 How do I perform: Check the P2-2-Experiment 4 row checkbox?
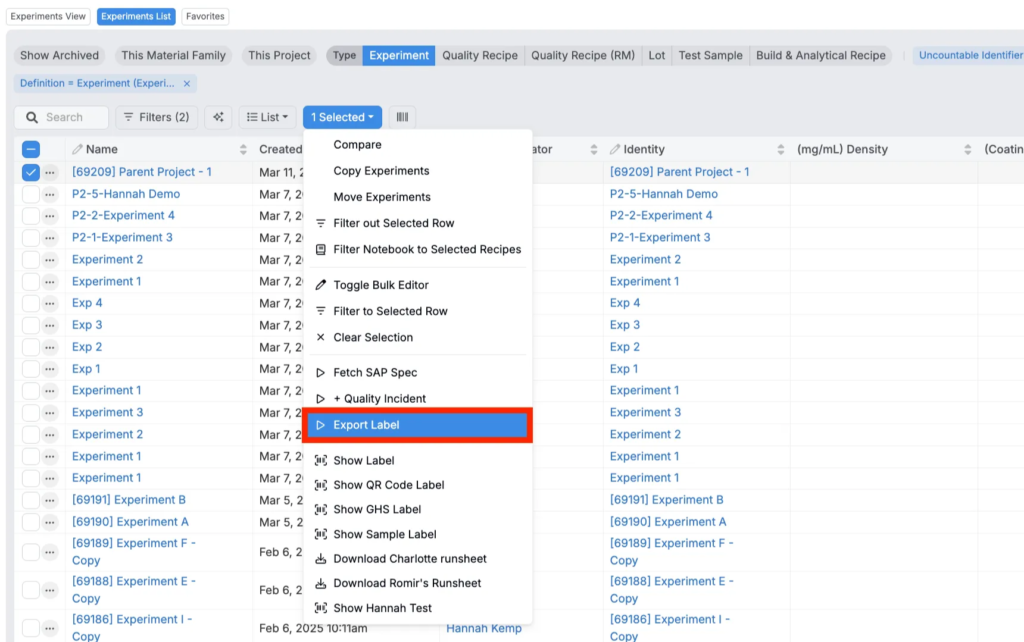[x=31, y=216]
